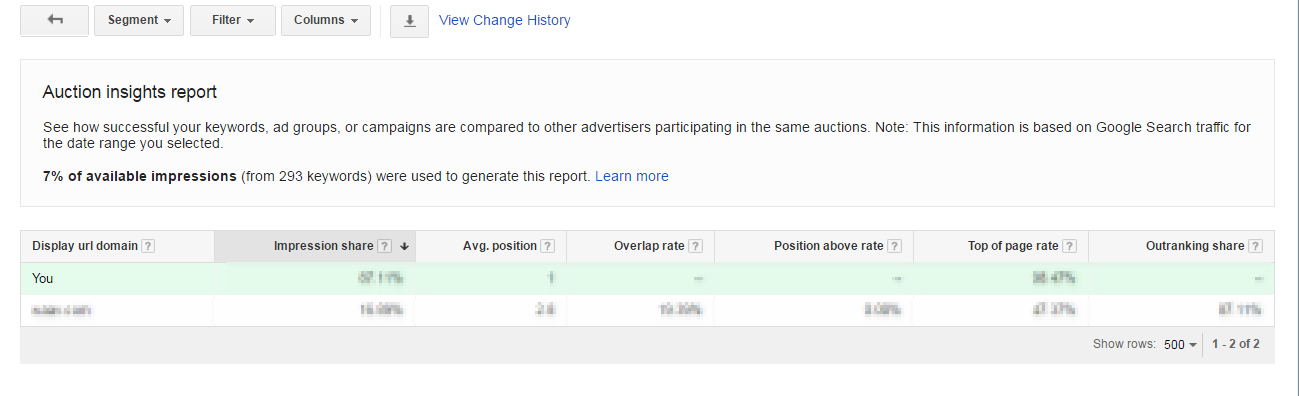This screenshot has width=1299, height=396.
Task: Open help icon next to Display url domain
Action: pos(148,246)
